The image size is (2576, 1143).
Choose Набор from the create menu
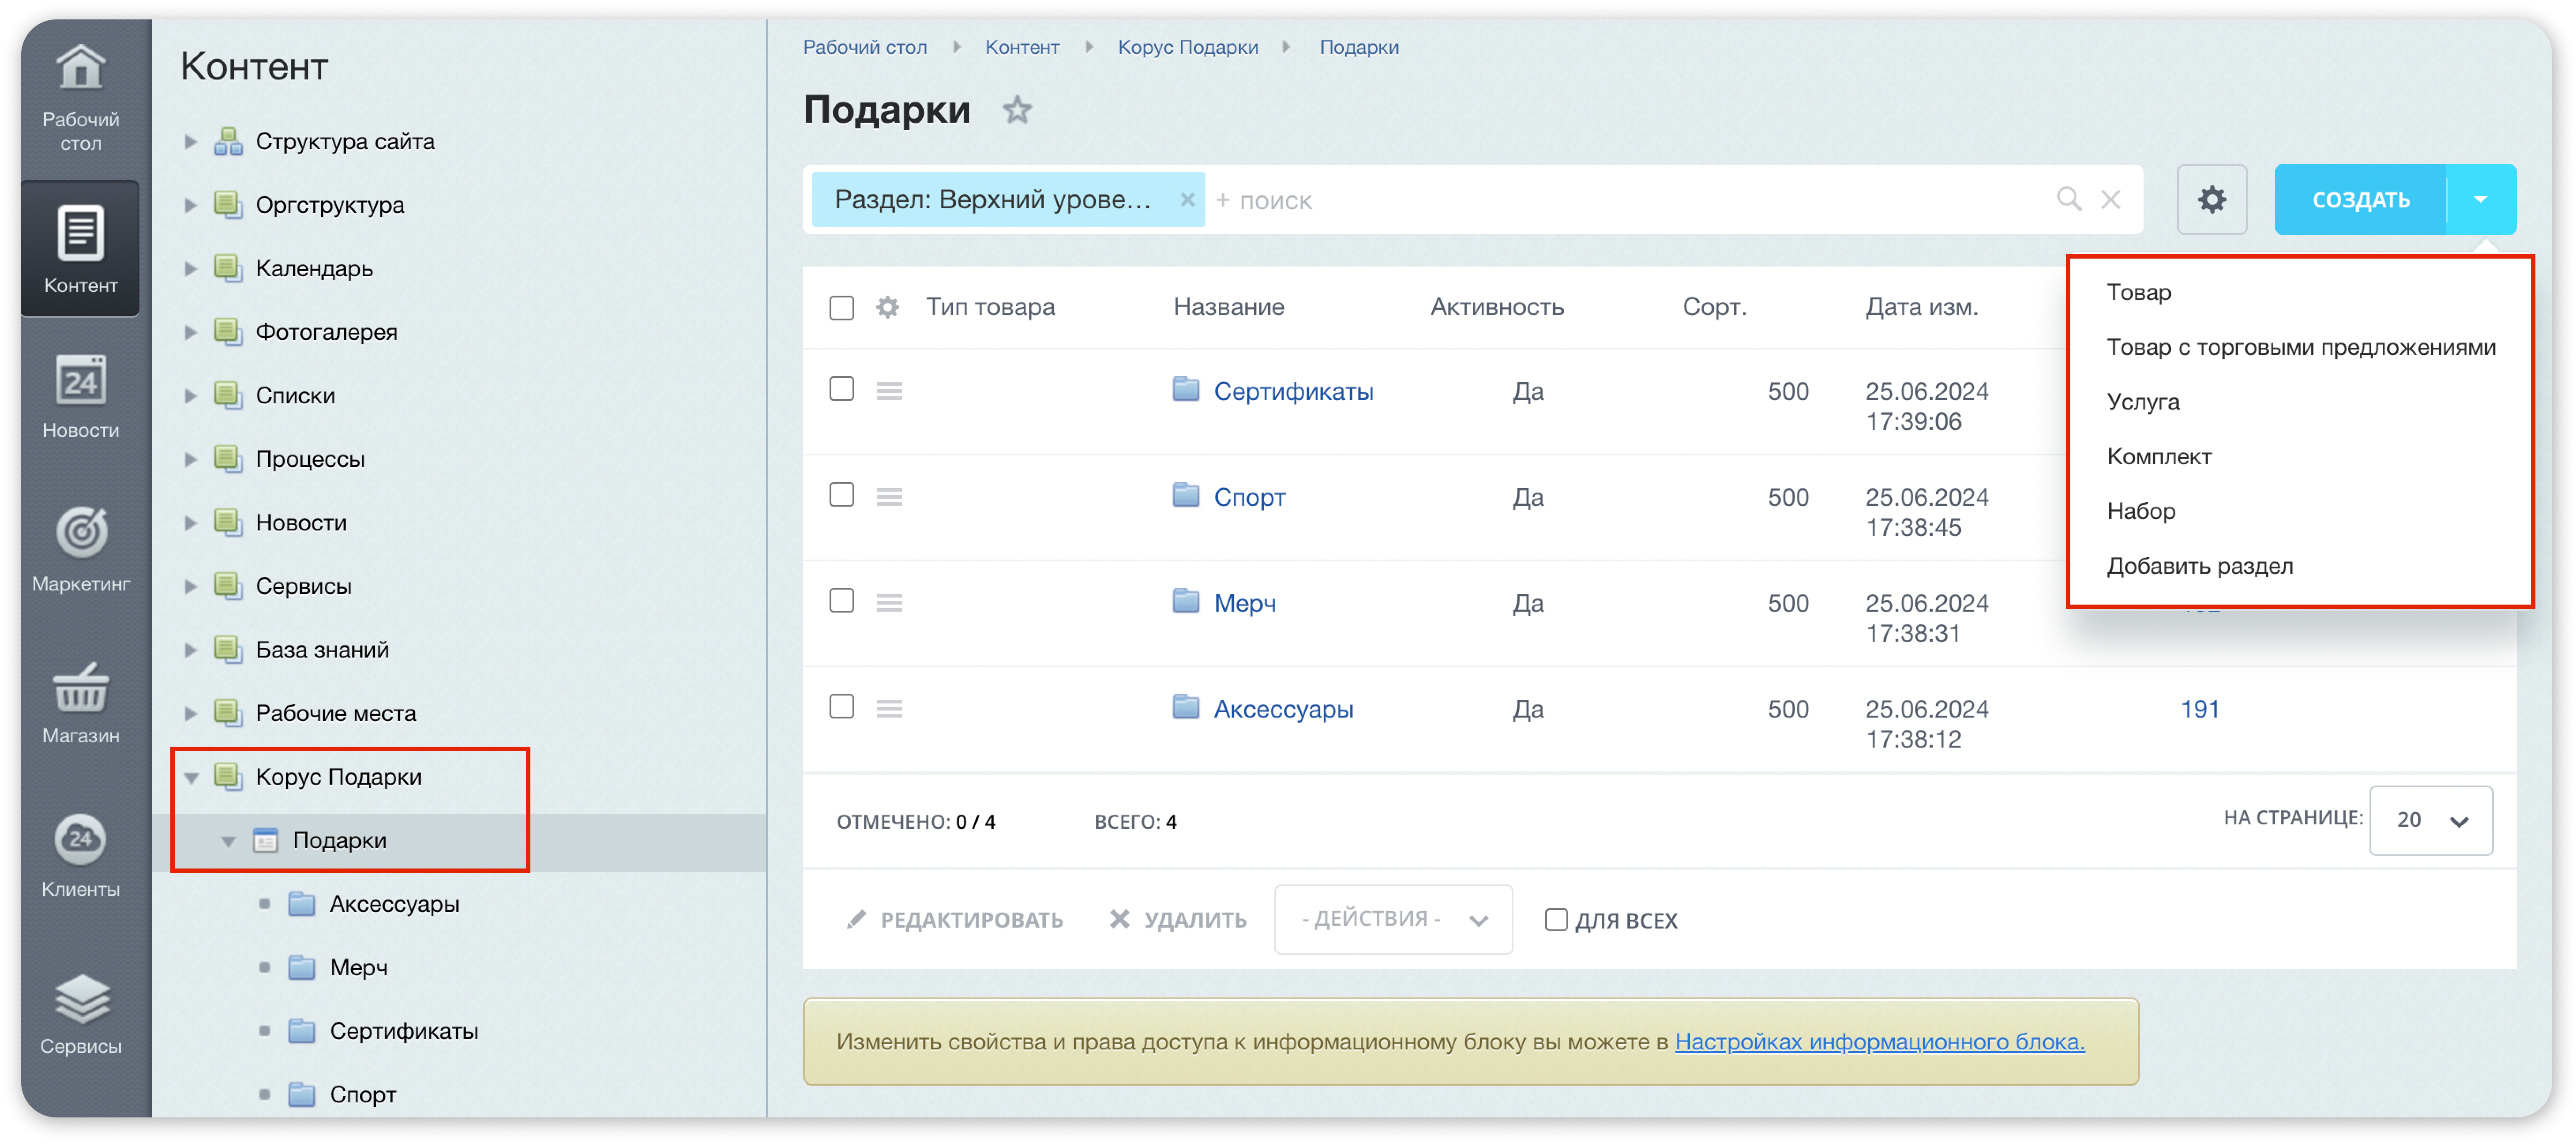2141,511
